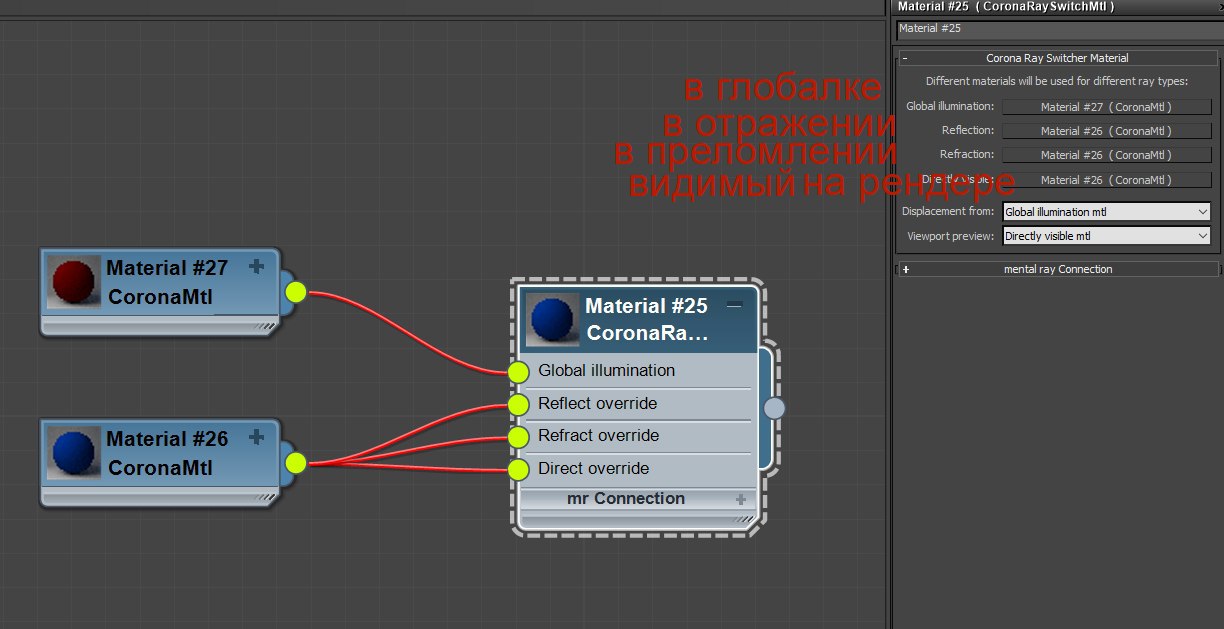Click the Material #27 output socket
The width and height of the screenshot is (1224, 629).
click(x=295, y=292)
